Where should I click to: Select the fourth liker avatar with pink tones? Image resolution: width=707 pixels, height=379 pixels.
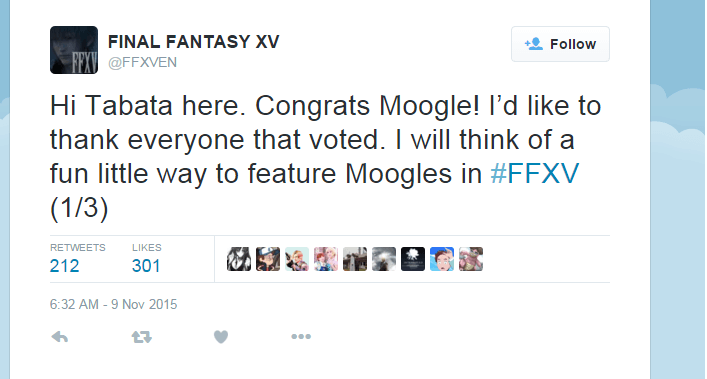click(326, 259)
